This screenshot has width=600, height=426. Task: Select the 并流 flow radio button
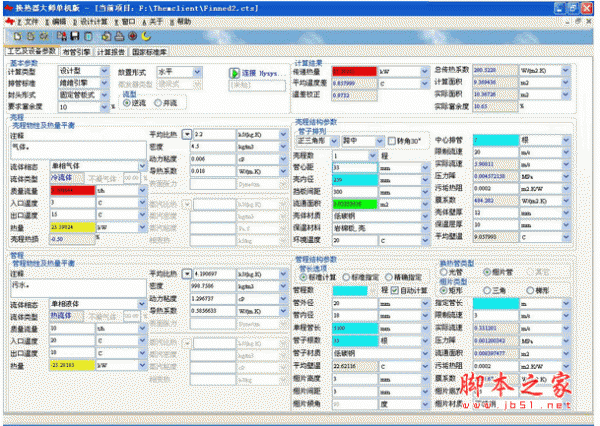(x=158, y=103)
